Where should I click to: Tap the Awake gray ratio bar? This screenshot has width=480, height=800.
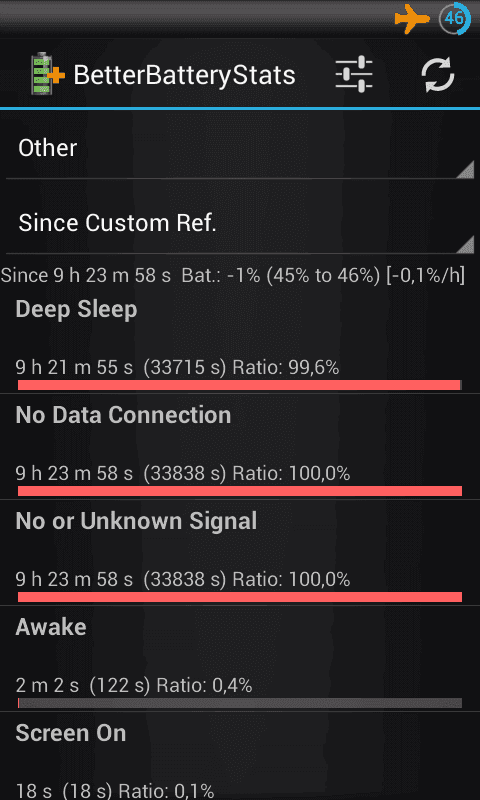point(240,703)
